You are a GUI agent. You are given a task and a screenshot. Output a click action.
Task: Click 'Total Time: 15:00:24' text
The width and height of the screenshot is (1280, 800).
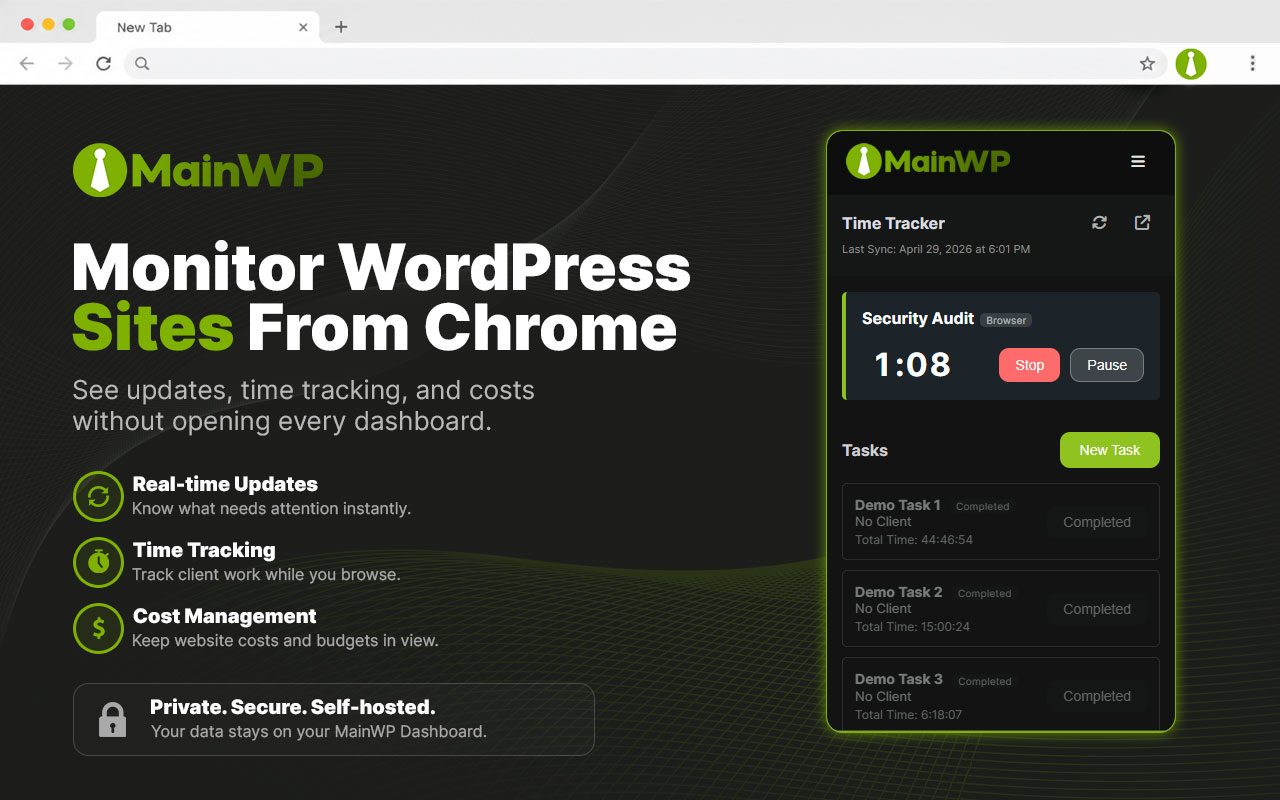pyautogui.click(x=912, y=627)
